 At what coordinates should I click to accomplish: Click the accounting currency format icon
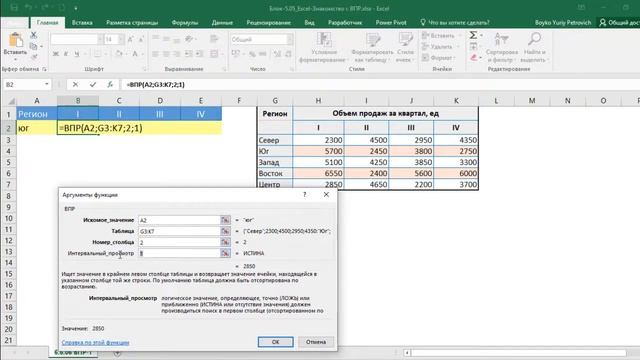(236, 54)
